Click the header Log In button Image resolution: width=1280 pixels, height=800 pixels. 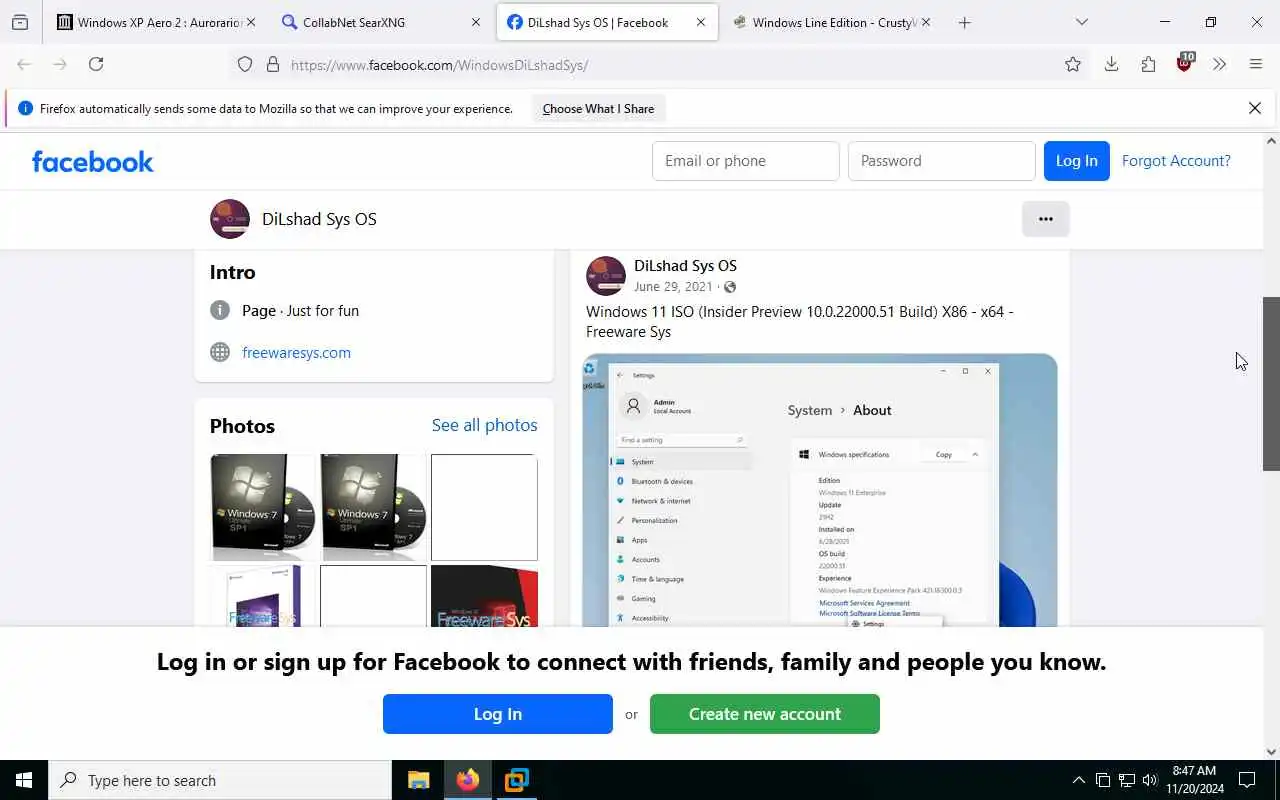coord(1077,161)
